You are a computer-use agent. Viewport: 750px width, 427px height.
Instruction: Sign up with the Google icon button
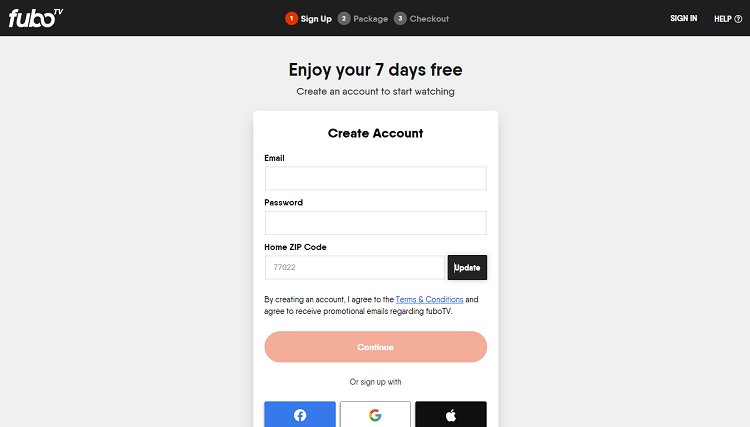(375, 414)
